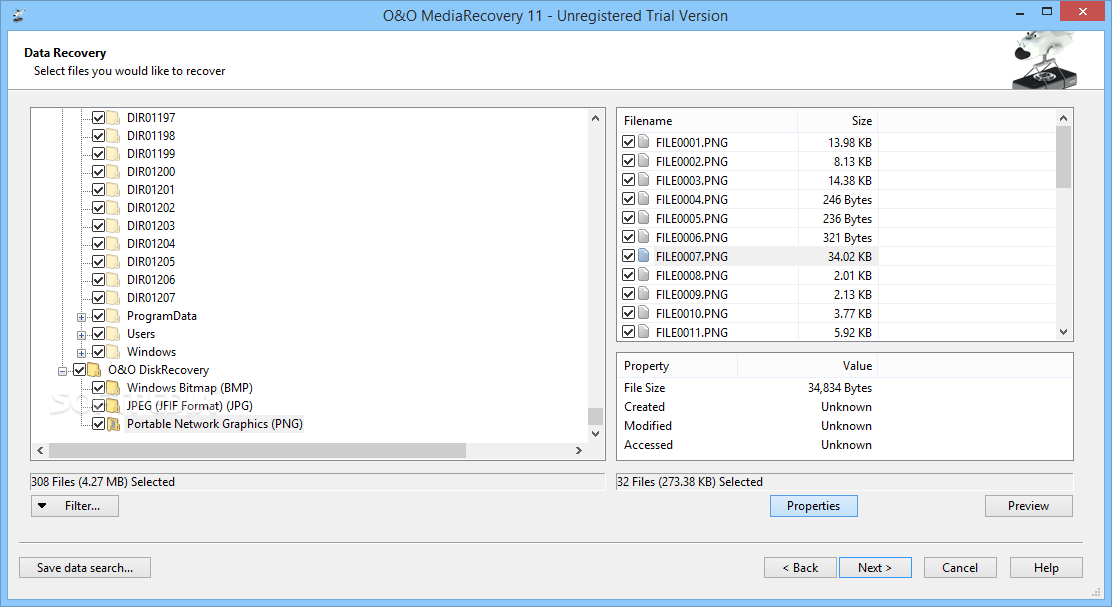This screenshot has width=1112, height=607.
Task: Uncheck the DIR01198 folder checkbox
Action: 99,135
